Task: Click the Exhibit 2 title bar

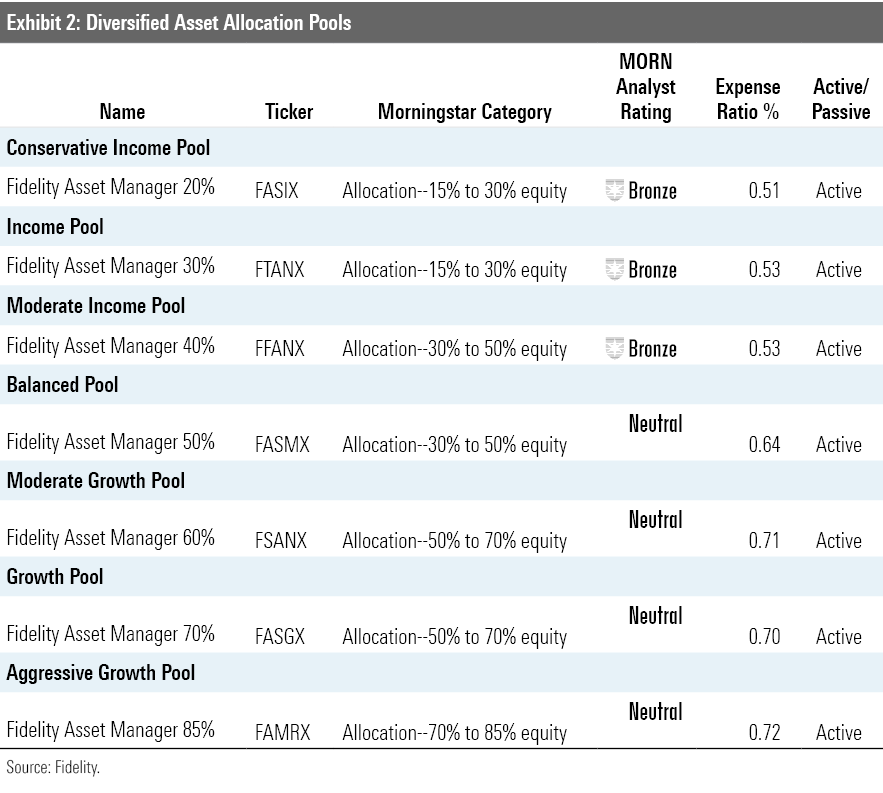Action: tap(441, 21)
